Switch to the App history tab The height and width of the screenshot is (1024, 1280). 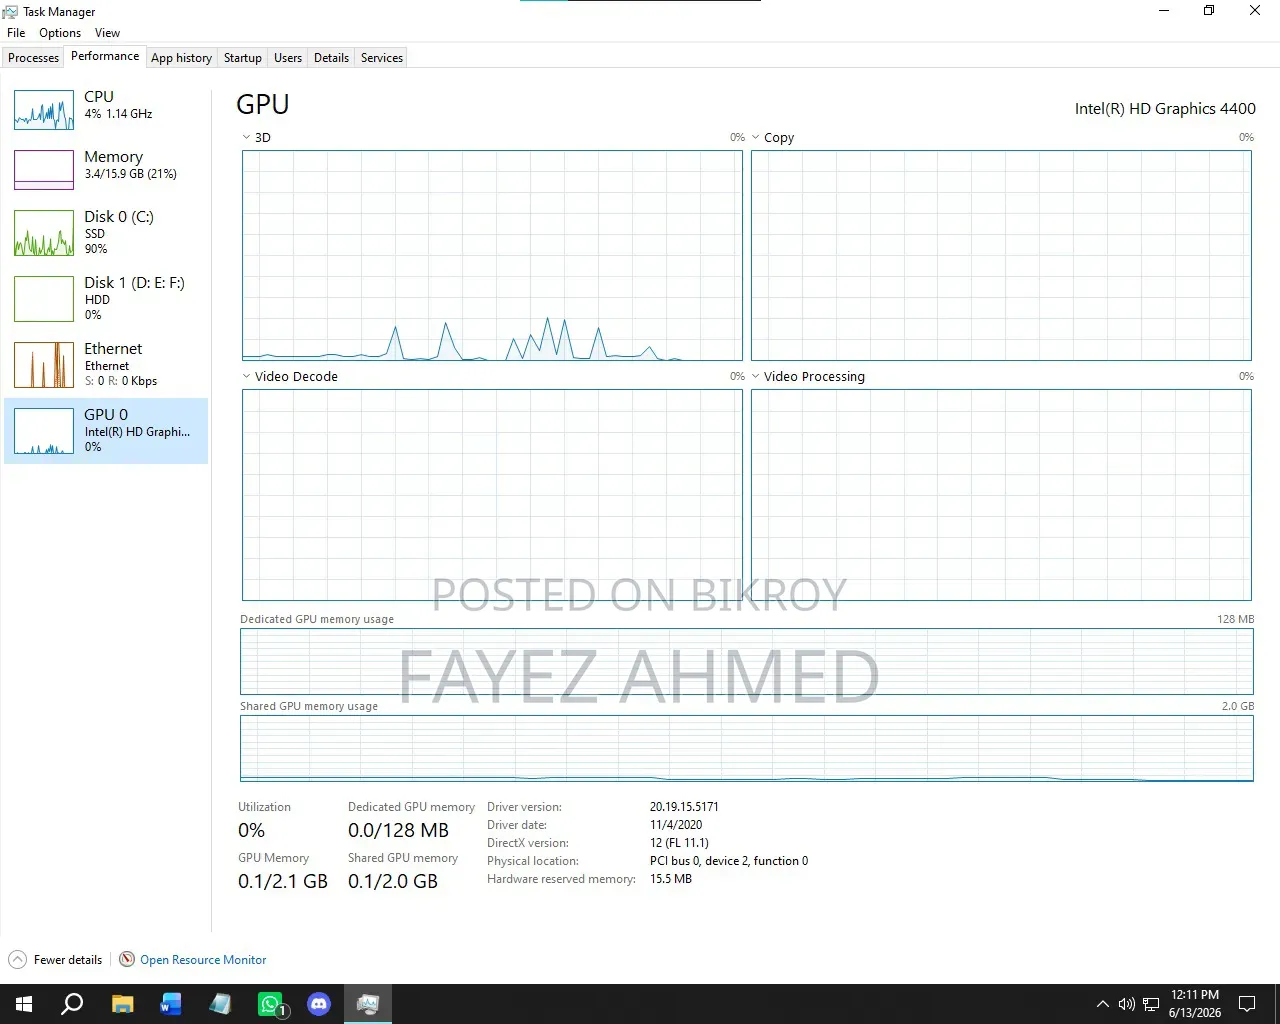tap(181, 58)
